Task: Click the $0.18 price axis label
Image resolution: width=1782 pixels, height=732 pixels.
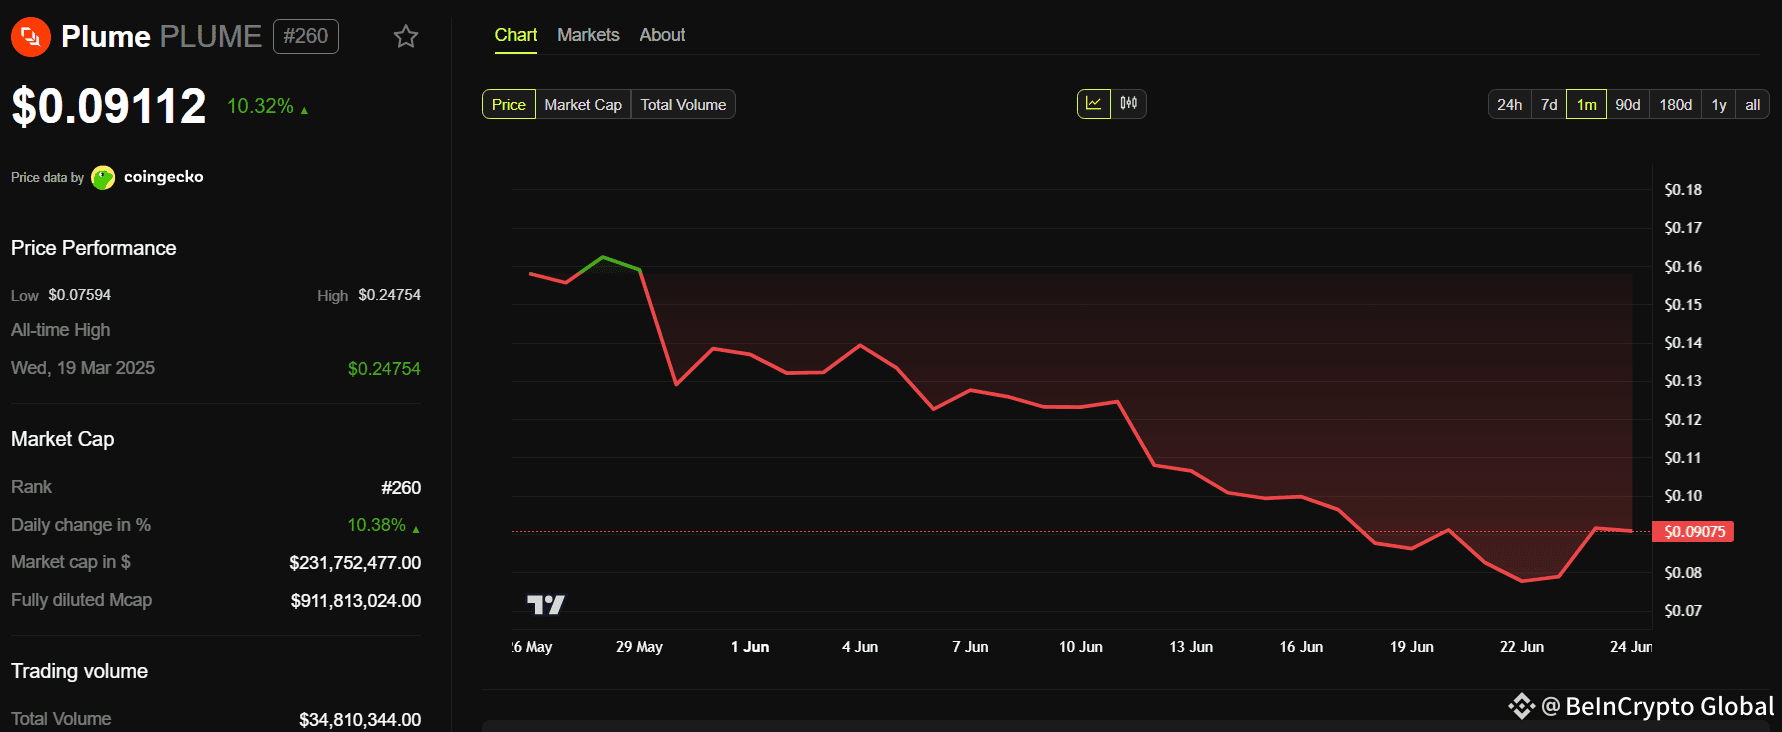Action: pos(1683,190)
